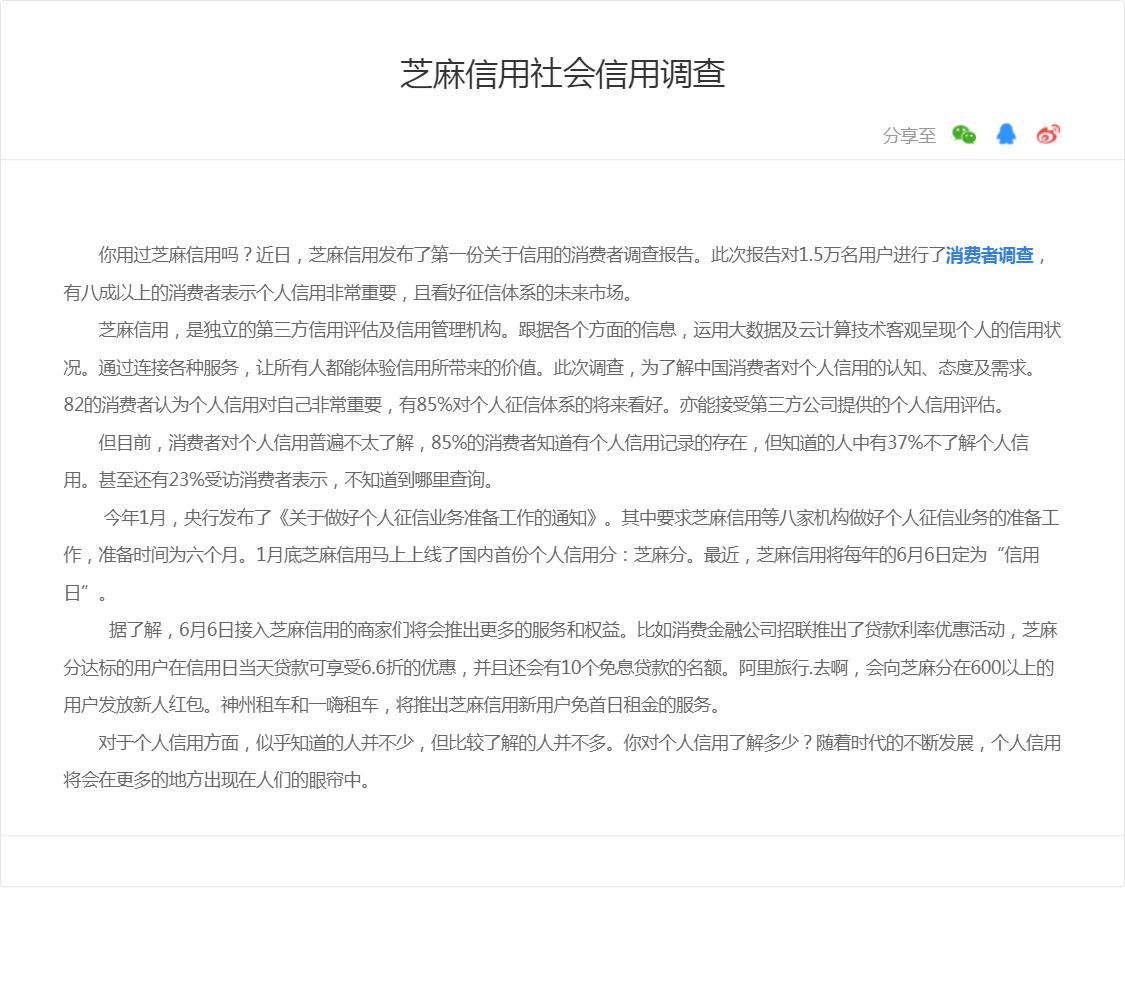Image resolution: width=1125 pixels, height=1000 pixels.
Task: Open the 消费者调查 hyperlink
Action: click(989, 255)
